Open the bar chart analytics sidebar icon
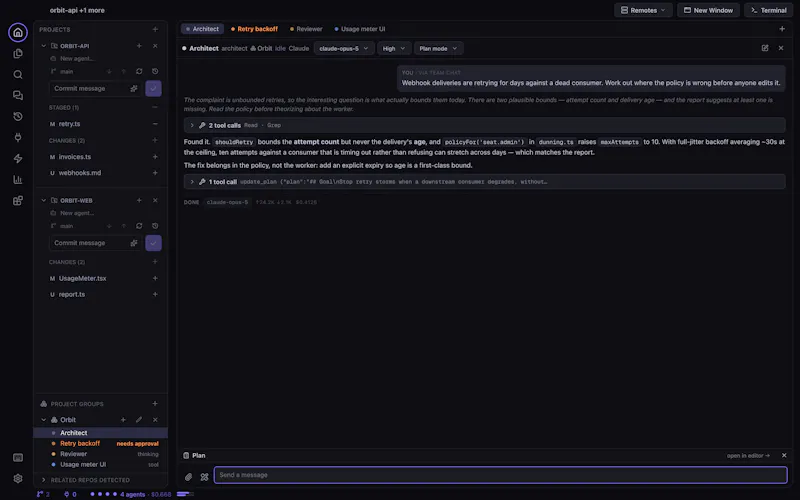The width and height of the screenshot is (800, 500). click(x=18, y=180)
